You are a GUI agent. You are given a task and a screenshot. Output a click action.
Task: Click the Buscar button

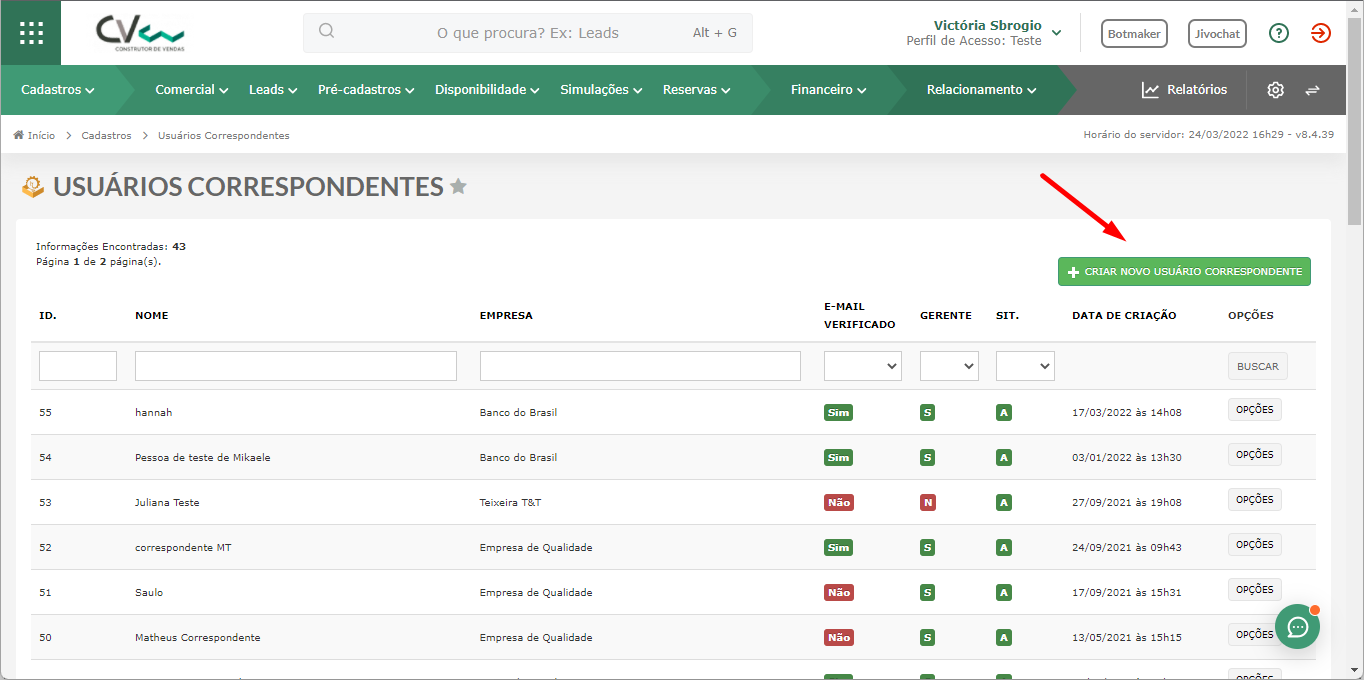coord(1258,366)
